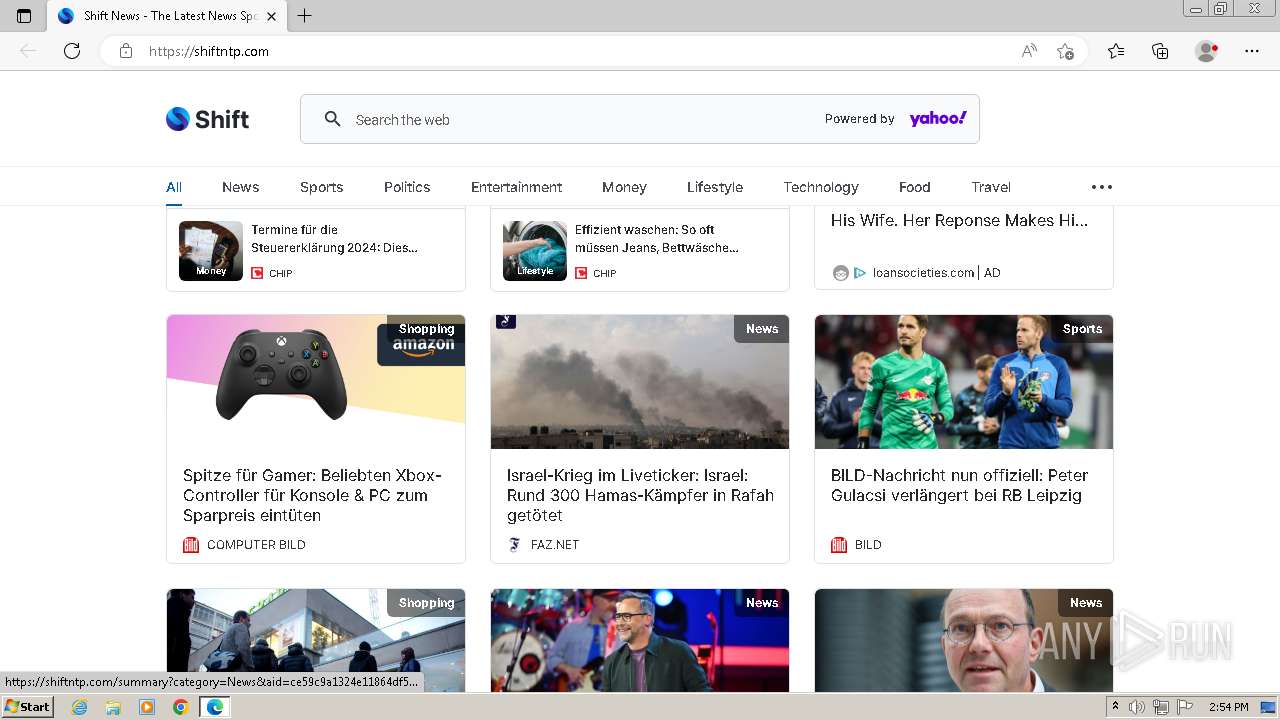Click the goalkeeper sports image
The image size is (1280, 720).
point(964,382)
